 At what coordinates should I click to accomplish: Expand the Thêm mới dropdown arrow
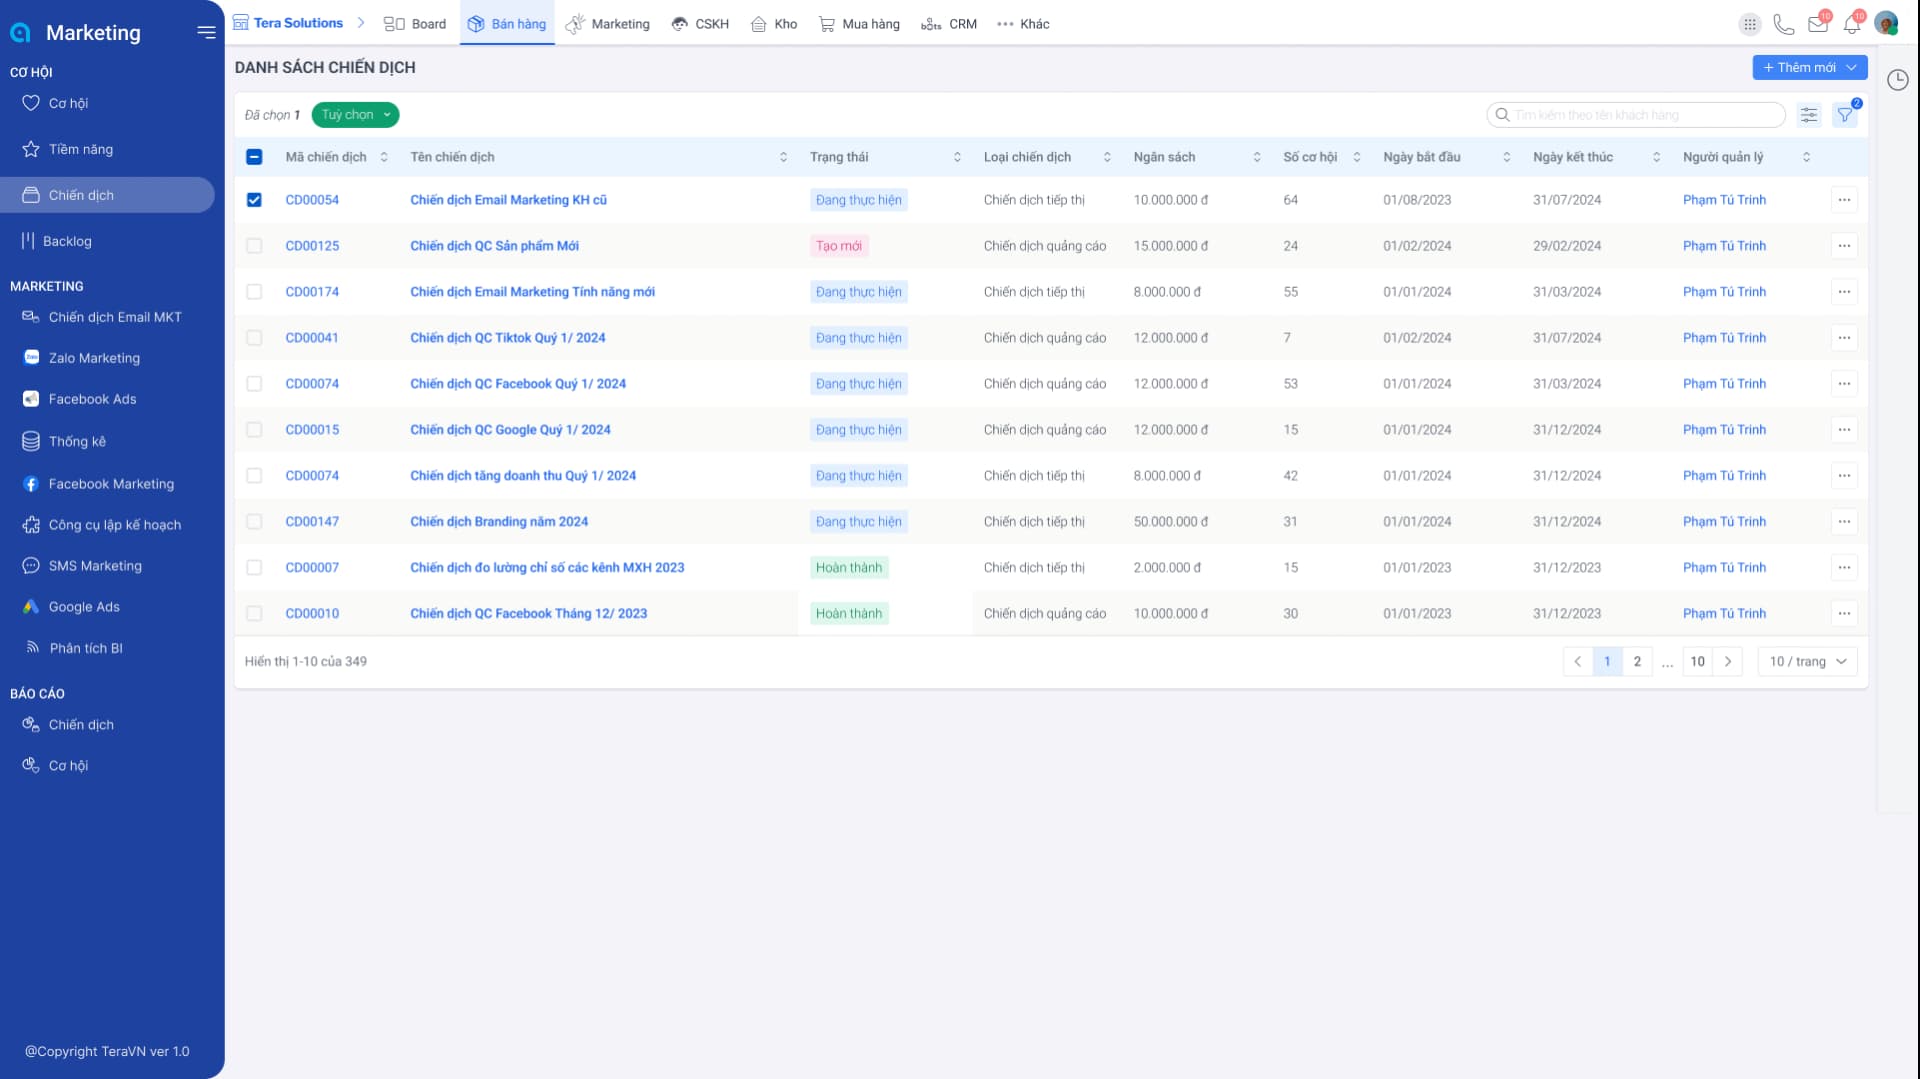1852,67
